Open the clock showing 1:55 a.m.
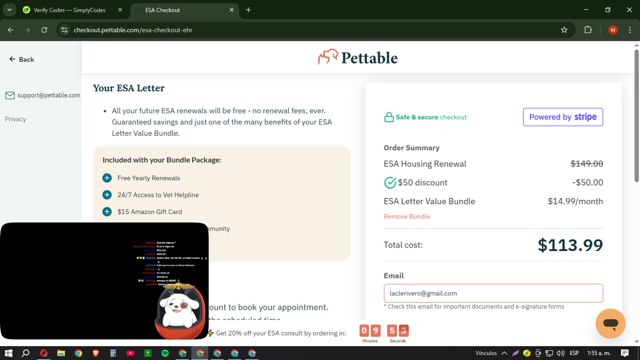Screen dimensions: 640x360 point(599,353)
